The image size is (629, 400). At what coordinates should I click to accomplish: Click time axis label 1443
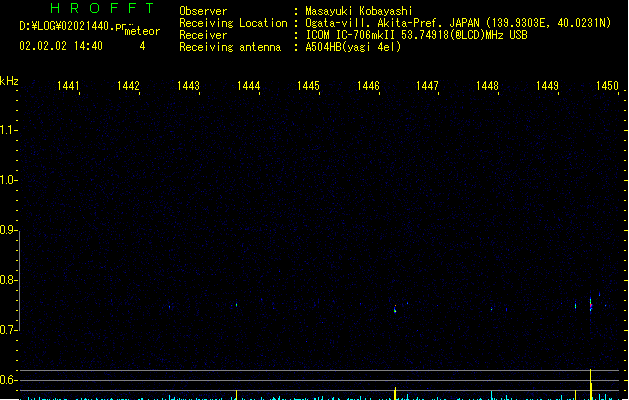tap(188, 86)
